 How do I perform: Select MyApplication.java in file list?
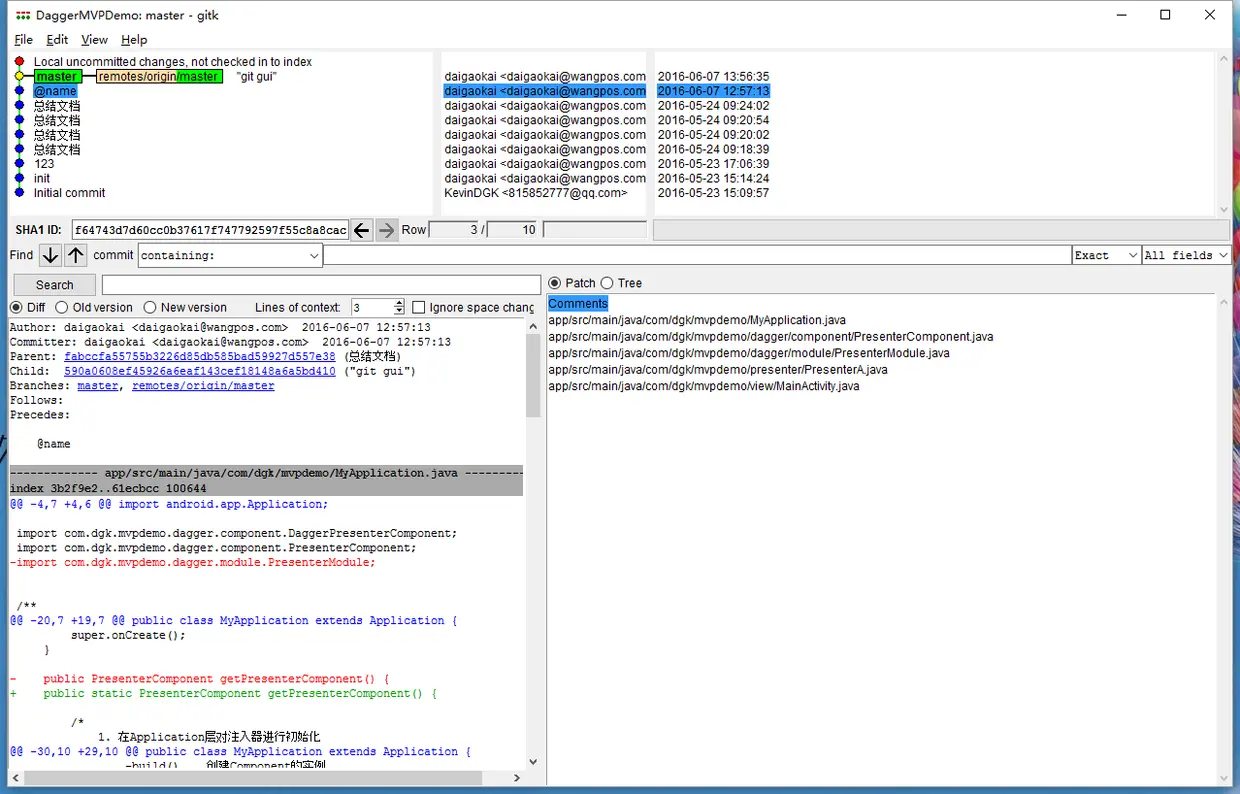697,320
